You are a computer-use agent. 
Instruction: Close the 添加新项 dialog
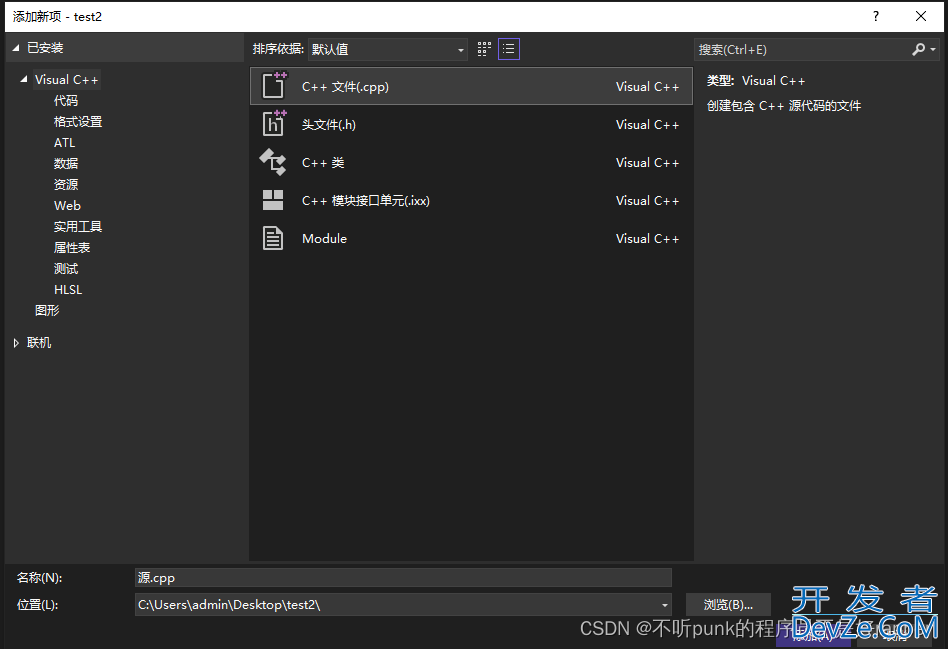point(921,16)
